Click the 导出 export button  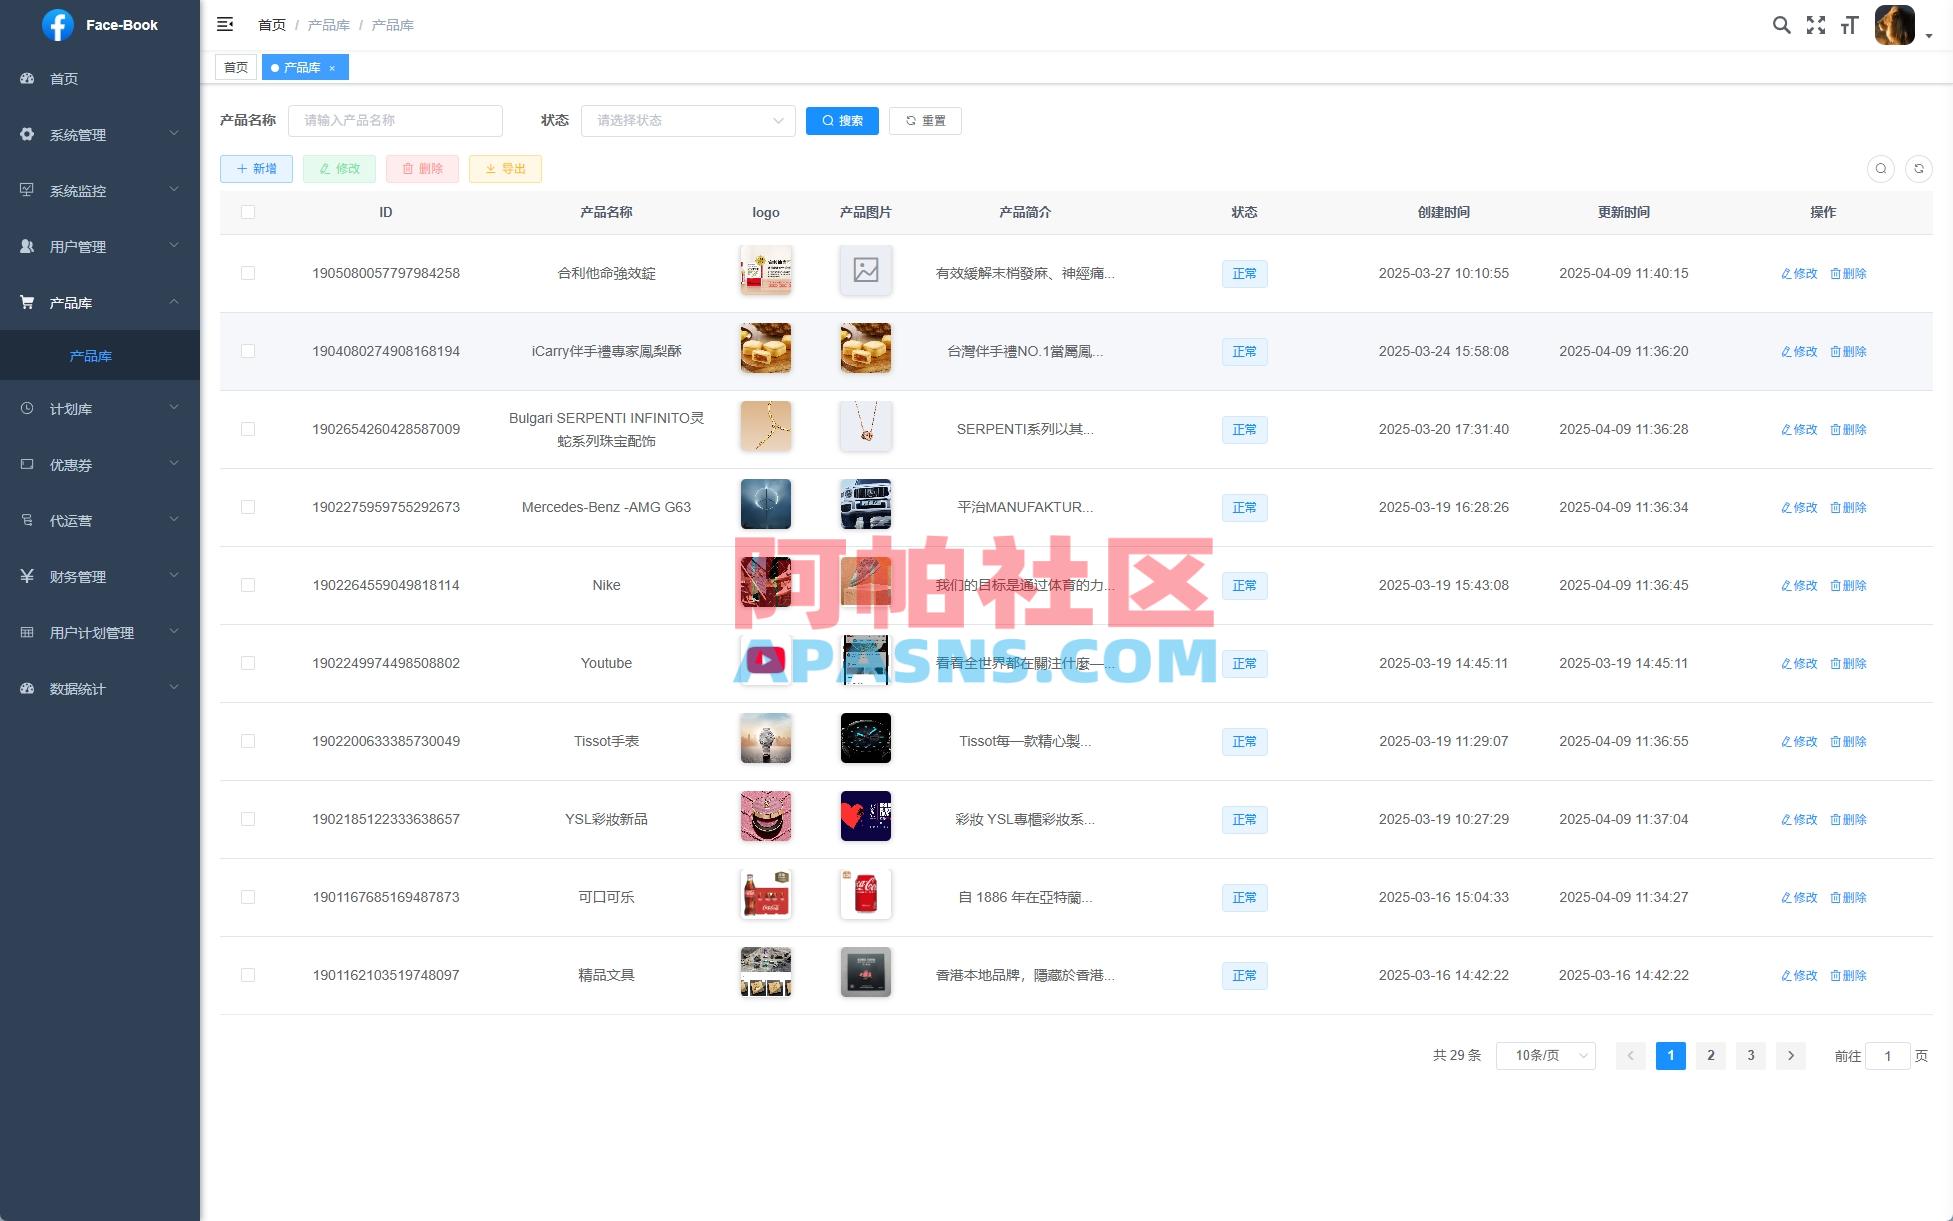(505, 169)
